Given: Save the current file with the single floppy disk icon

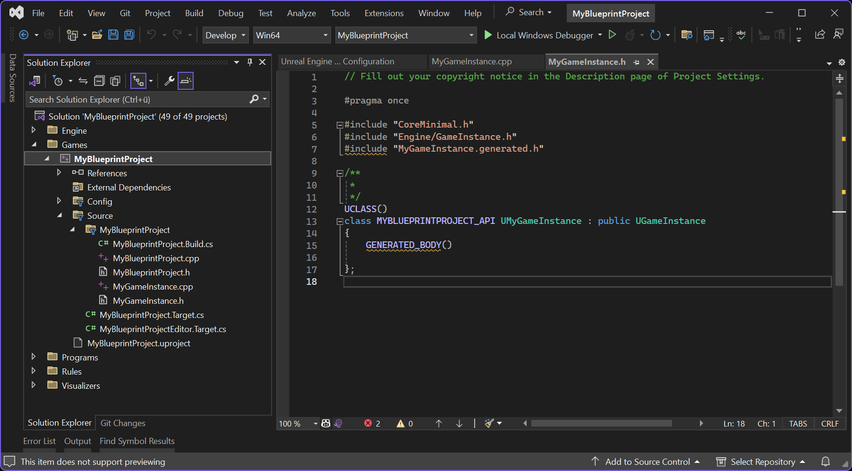Looking at the screenshot, I should coord(113,35).
